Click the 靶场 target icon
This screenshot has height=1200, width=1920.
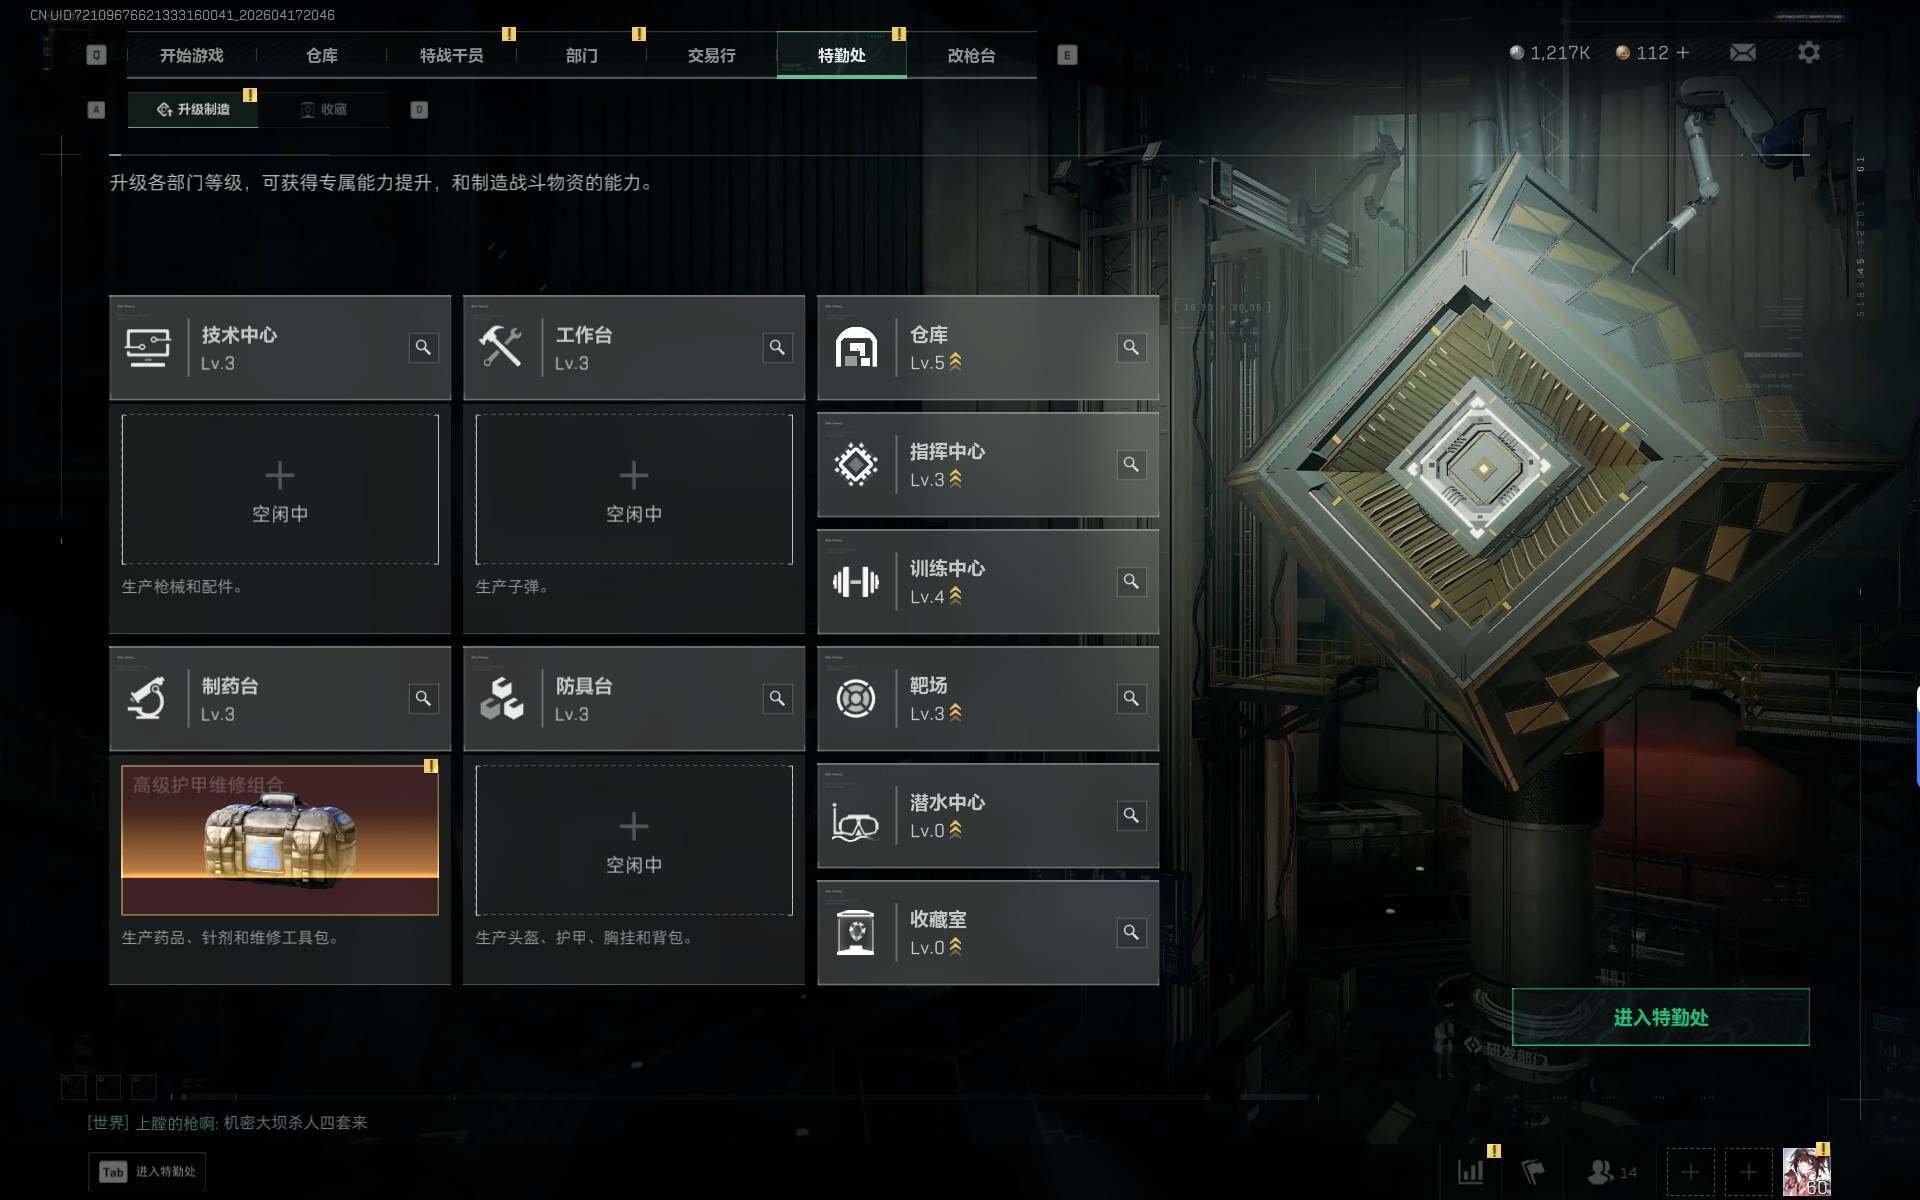(x=856, y=698)
